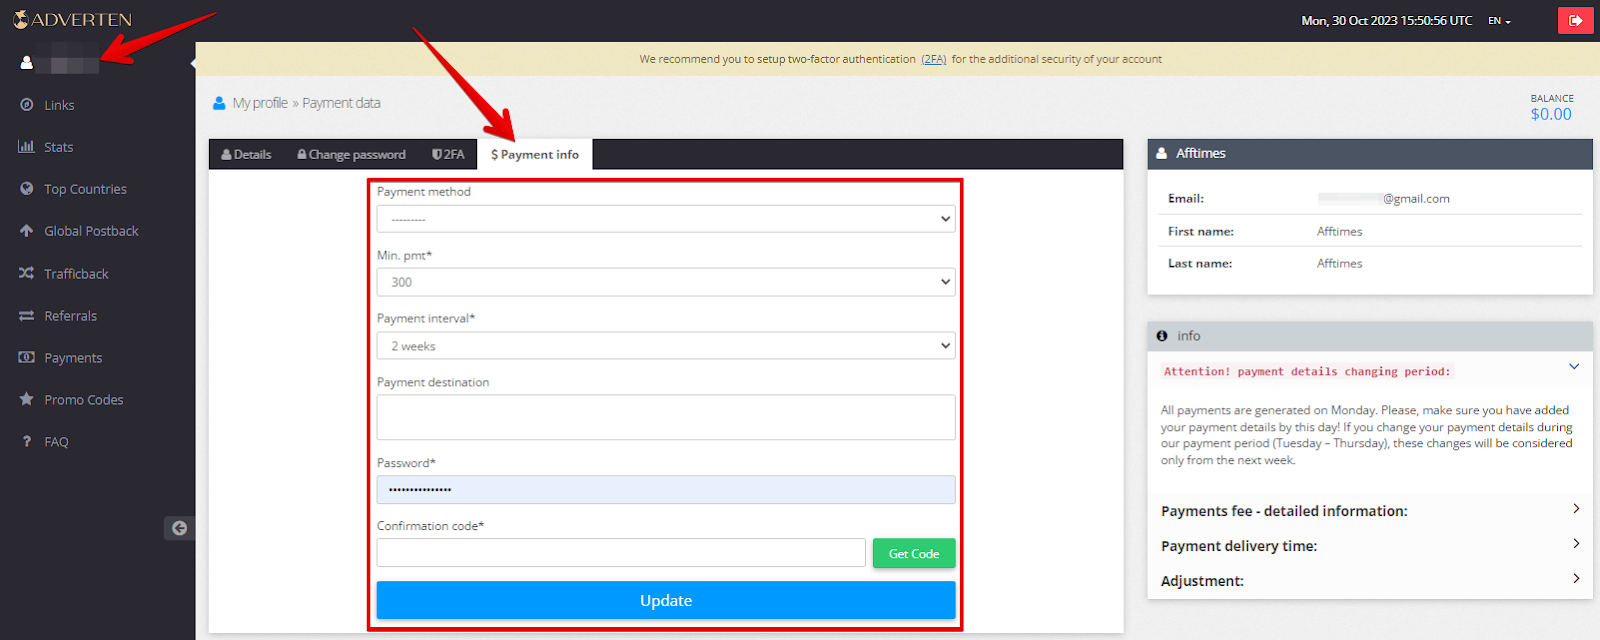Click the Payments money icon

27,357
